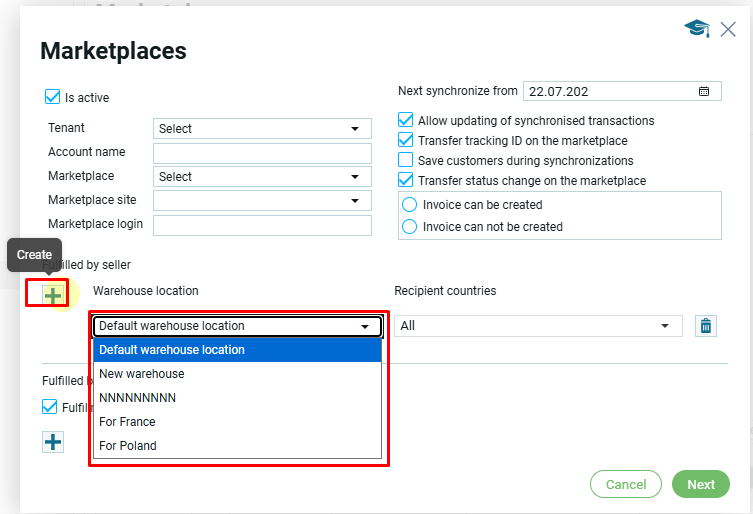Open calendar picker for Next synchronize date

coord(704,91)
